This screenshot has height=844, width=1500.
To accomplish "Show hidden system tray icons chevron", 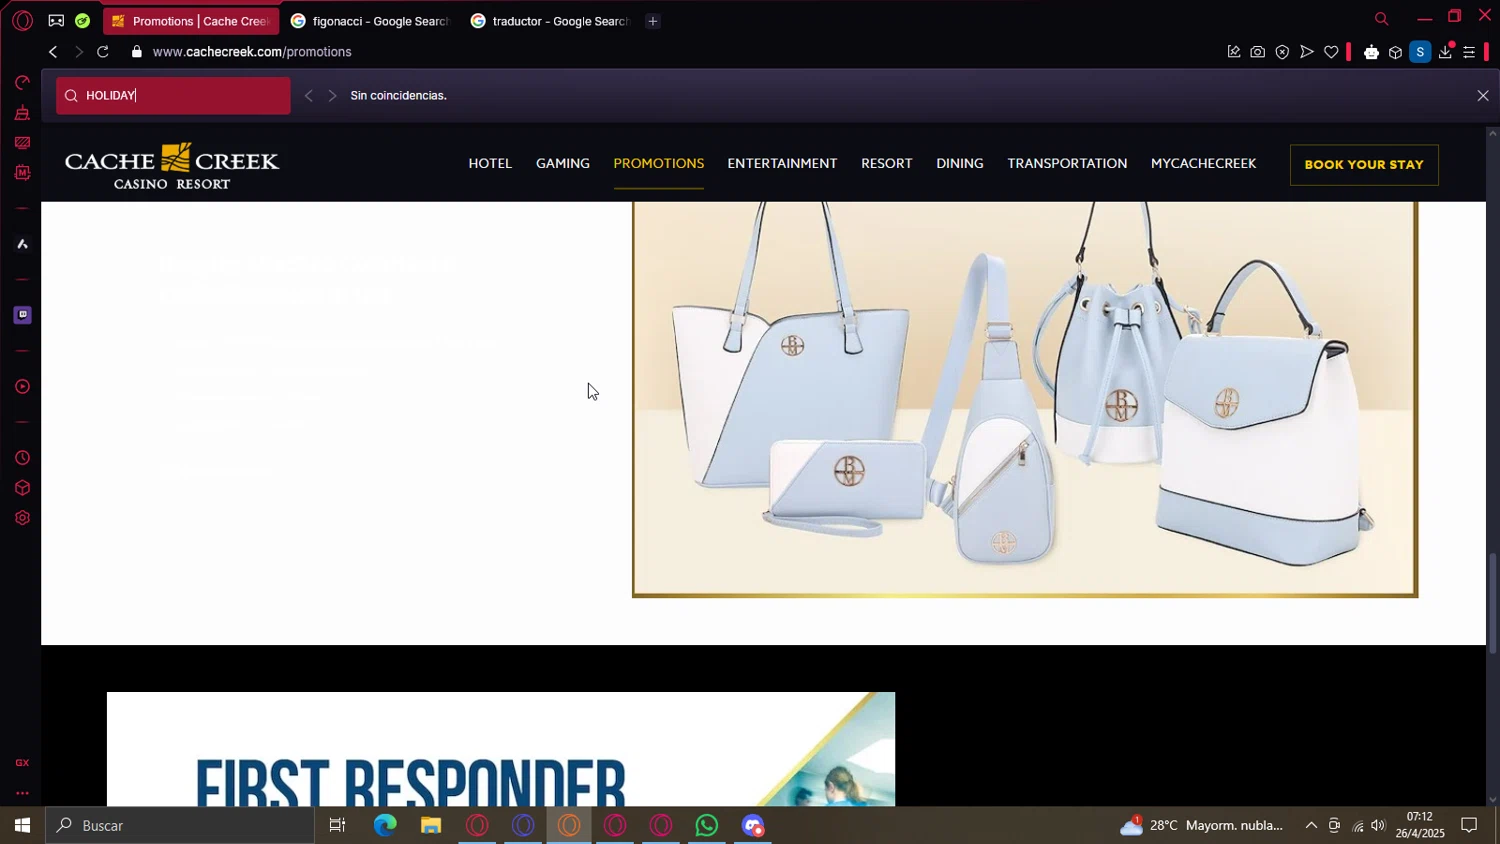I will coord(1311,825).
